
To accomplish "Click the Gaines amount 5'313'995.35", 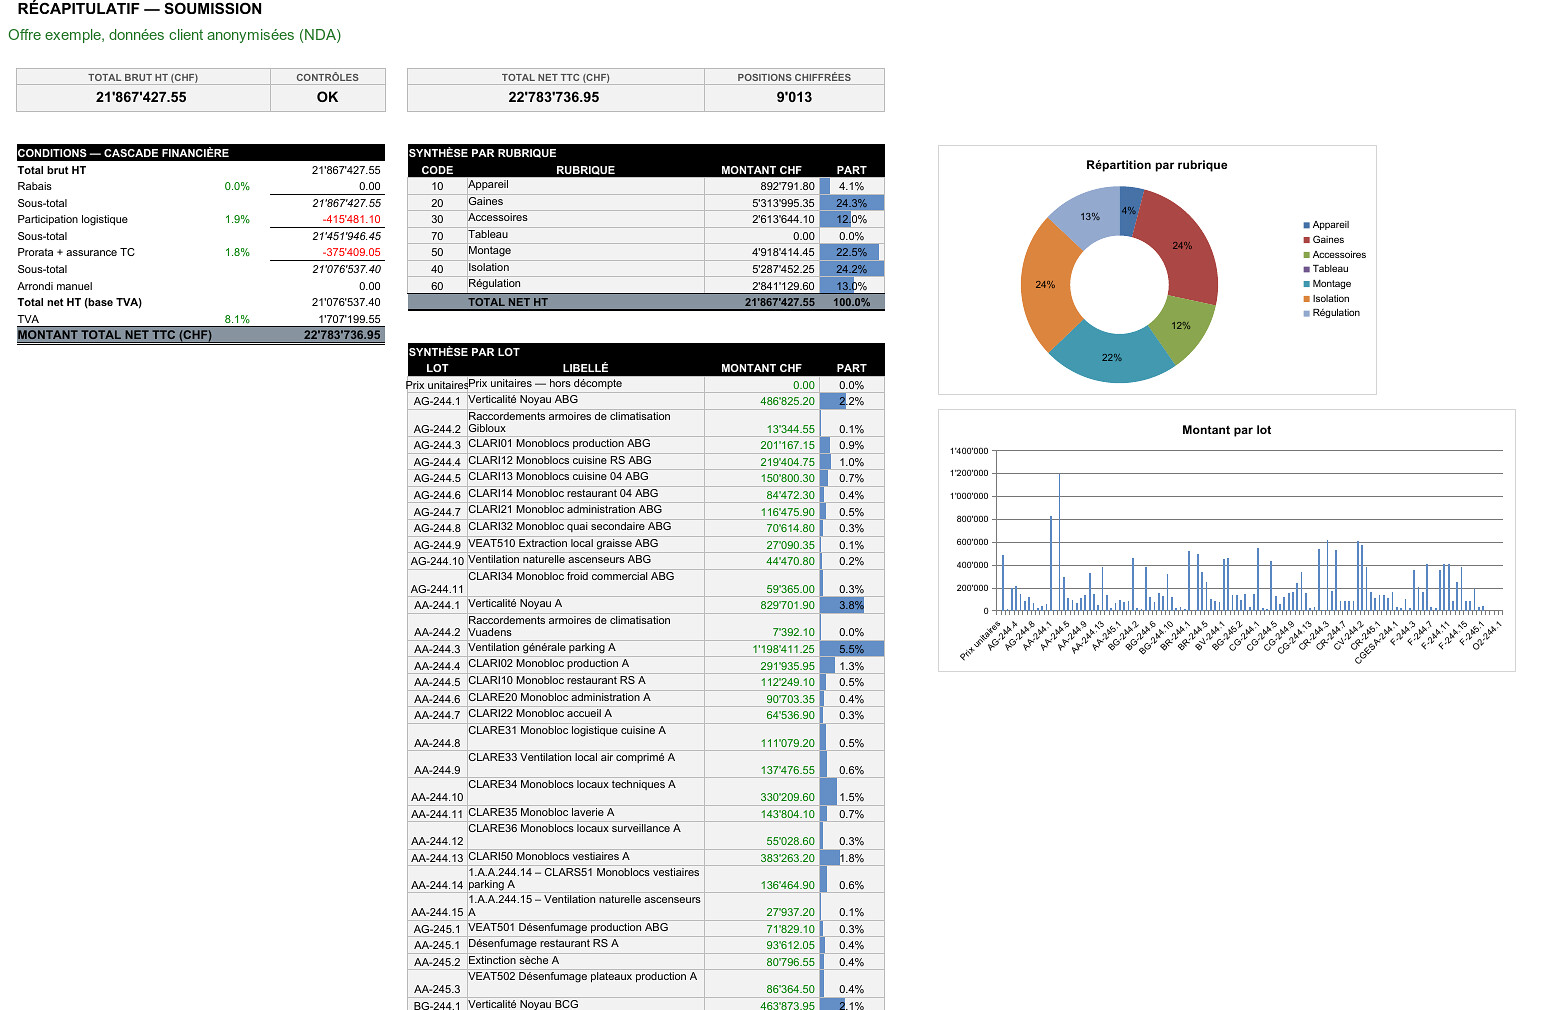I will click(x=783, y=203).
